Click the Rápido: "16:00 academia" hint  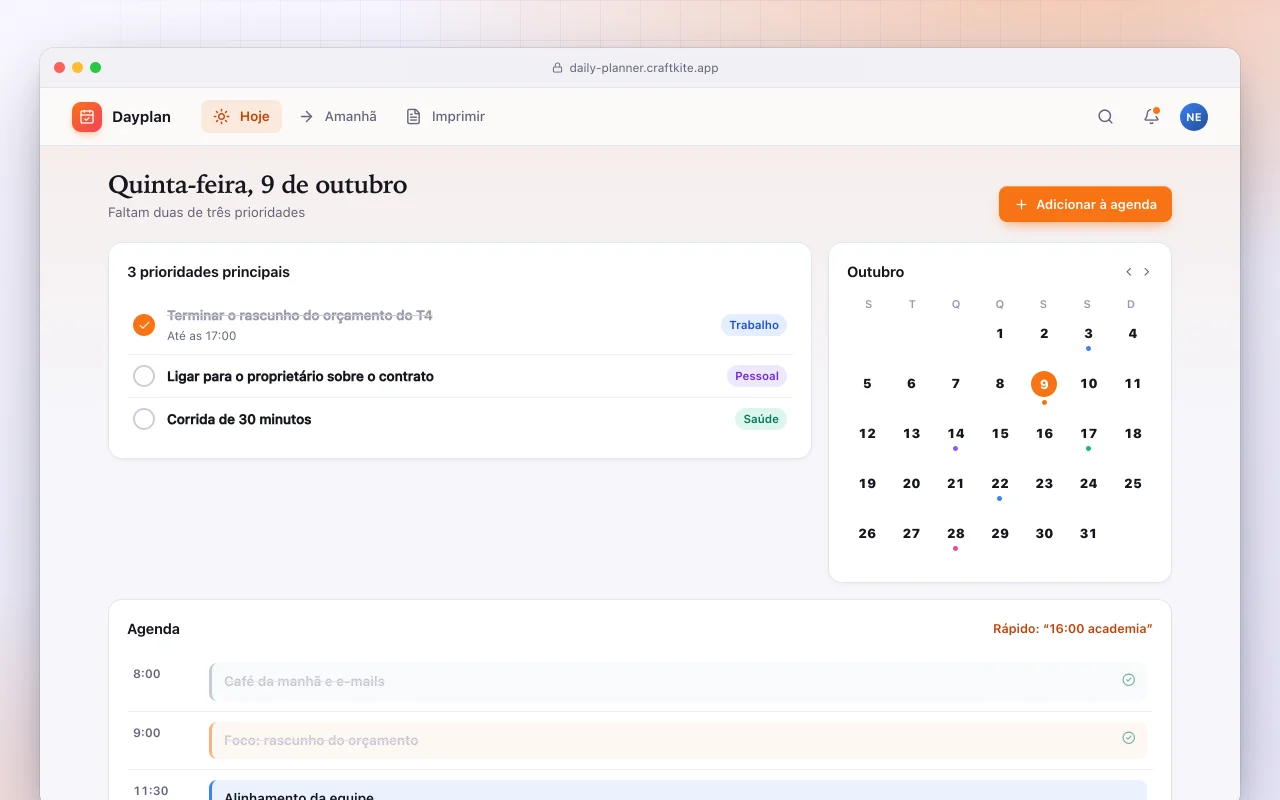(x=1073, y=629)
